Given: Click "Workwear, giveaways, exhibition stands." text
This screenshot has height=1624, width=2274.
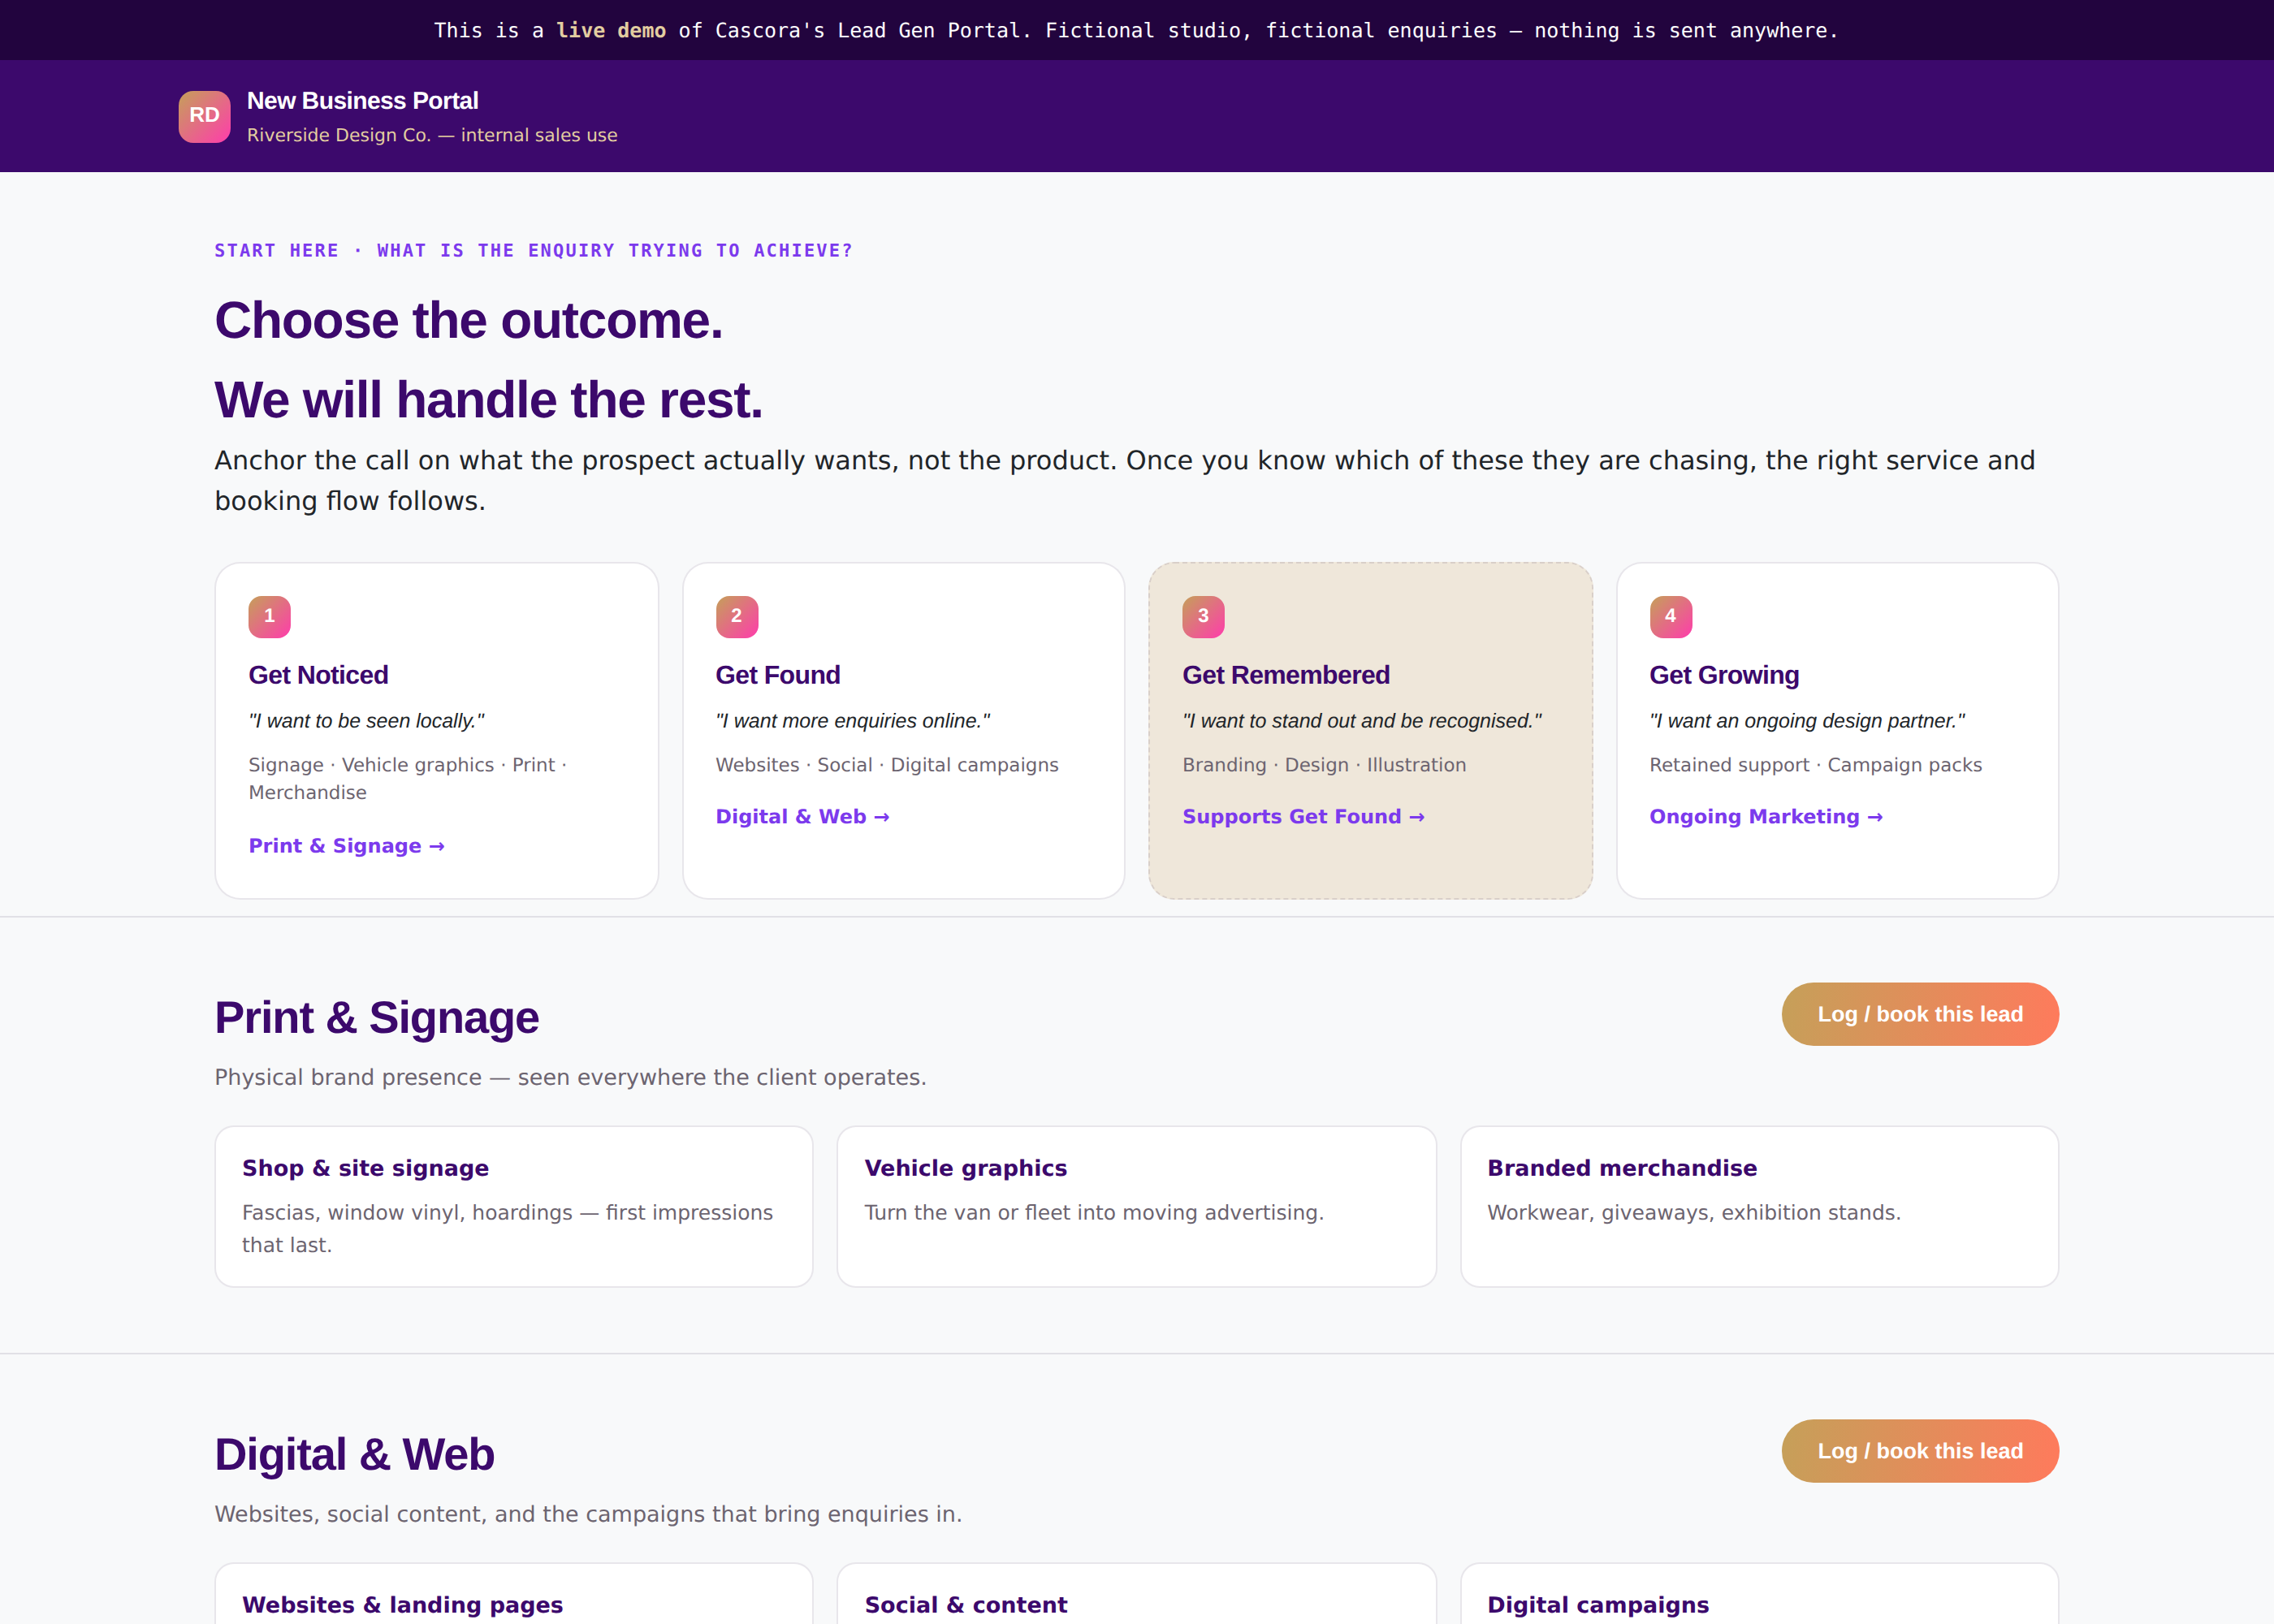Looking at the screenshot, I should (1694, 1213).
